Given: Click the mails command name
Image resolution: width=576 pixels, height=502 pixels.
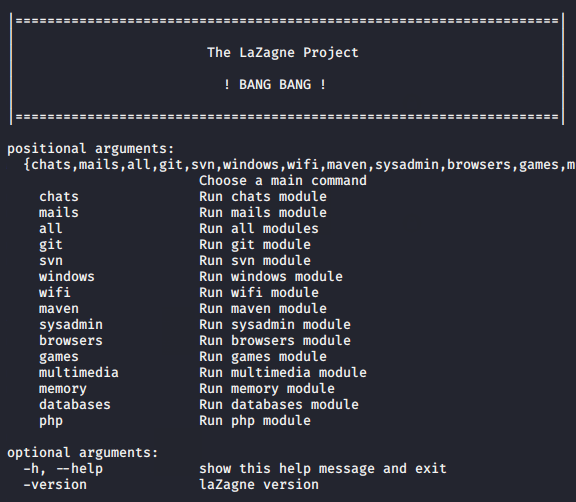Looking at the screenshot, I should point(59,213).
